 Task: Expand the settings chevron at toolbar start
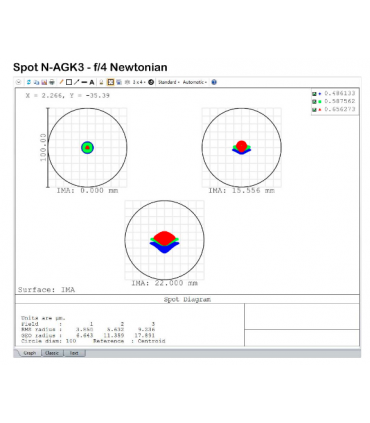coord(18,82)
